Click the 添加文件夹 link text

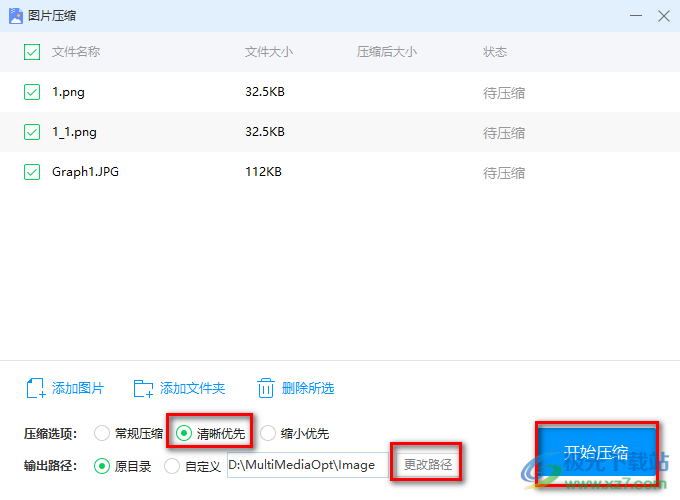pos(193,388)
